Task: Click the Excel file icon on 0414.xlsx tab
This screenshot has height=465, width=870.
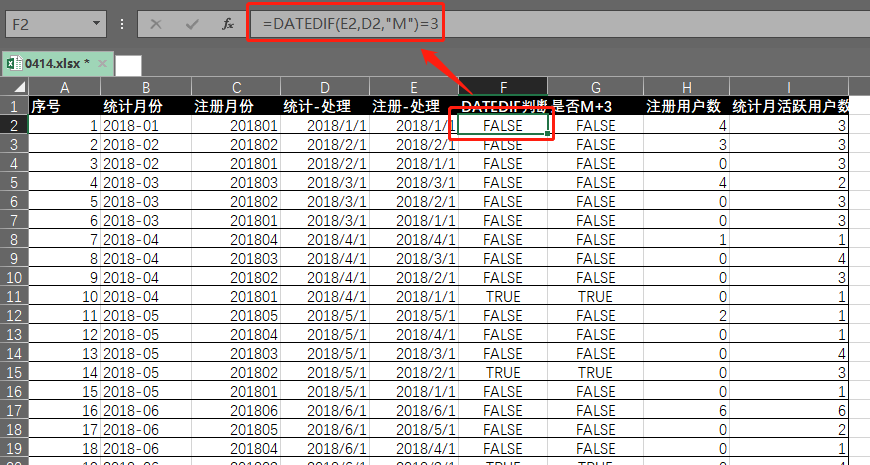Action: tap(14, 63)
